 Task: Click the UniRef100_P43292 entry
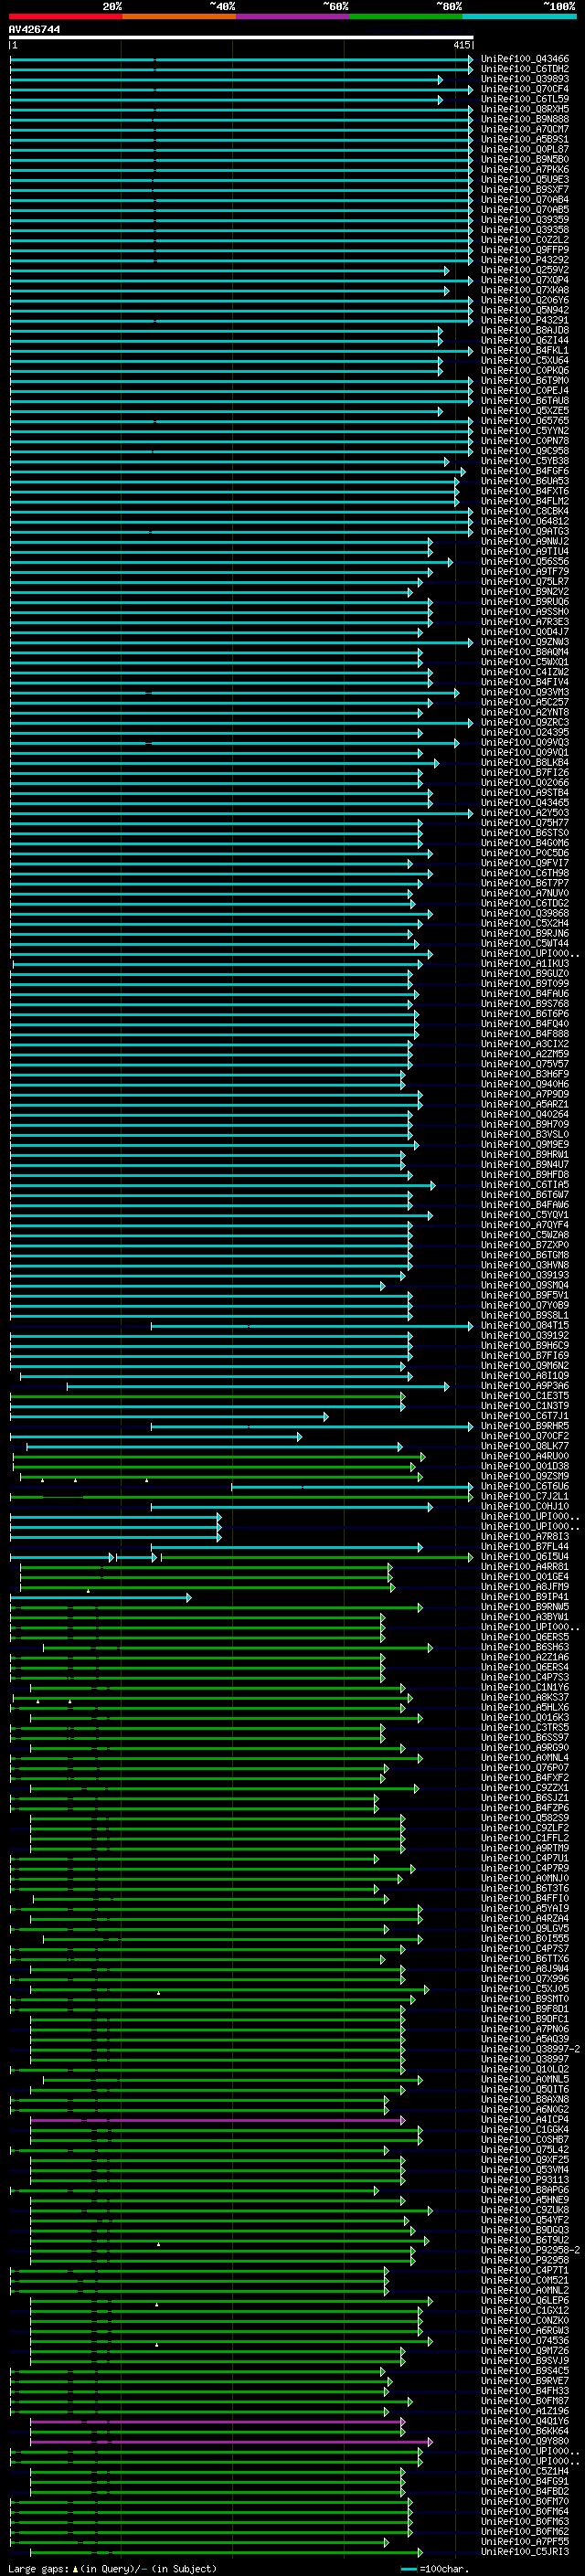[525, 260]
